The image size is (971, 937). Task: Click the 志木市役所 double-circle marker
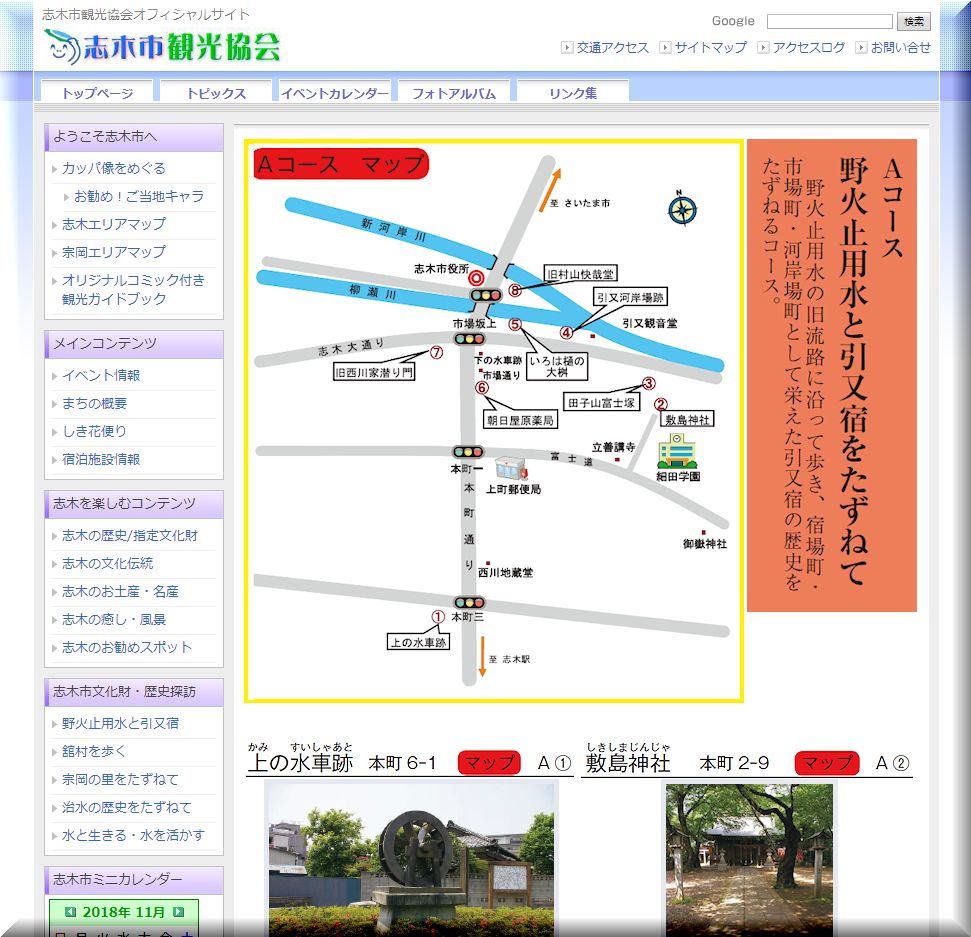tap(476, 277)
